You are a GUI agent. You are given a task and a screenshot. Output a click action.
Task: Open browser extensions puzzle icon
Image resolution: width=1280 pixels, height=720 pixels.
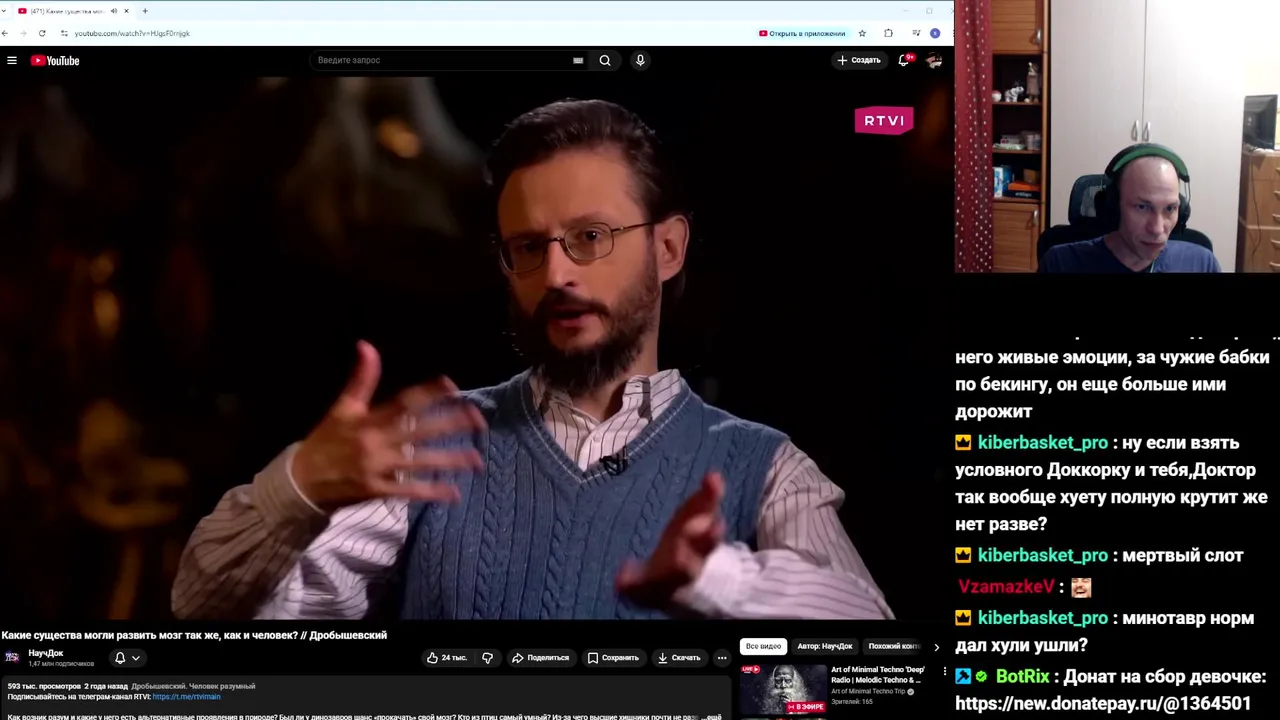coord(888,33)
